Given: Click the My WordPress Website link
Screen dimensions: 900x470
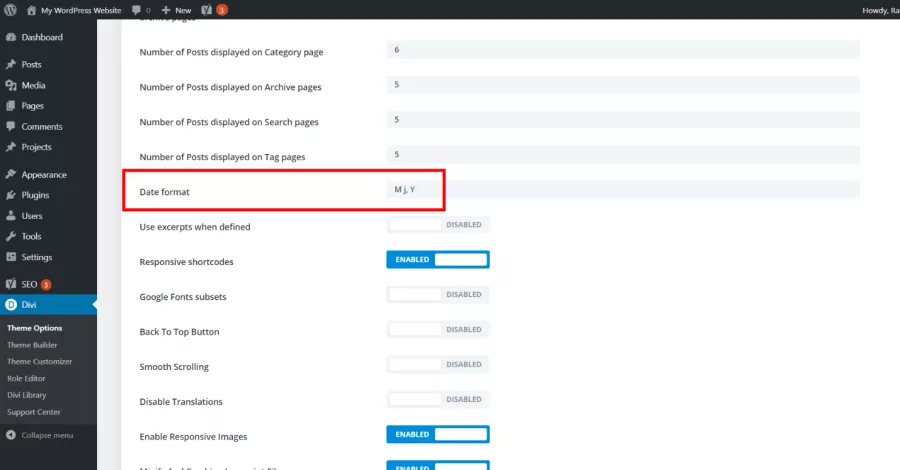Looking at the screenshot, I should (x=81, y=10).
